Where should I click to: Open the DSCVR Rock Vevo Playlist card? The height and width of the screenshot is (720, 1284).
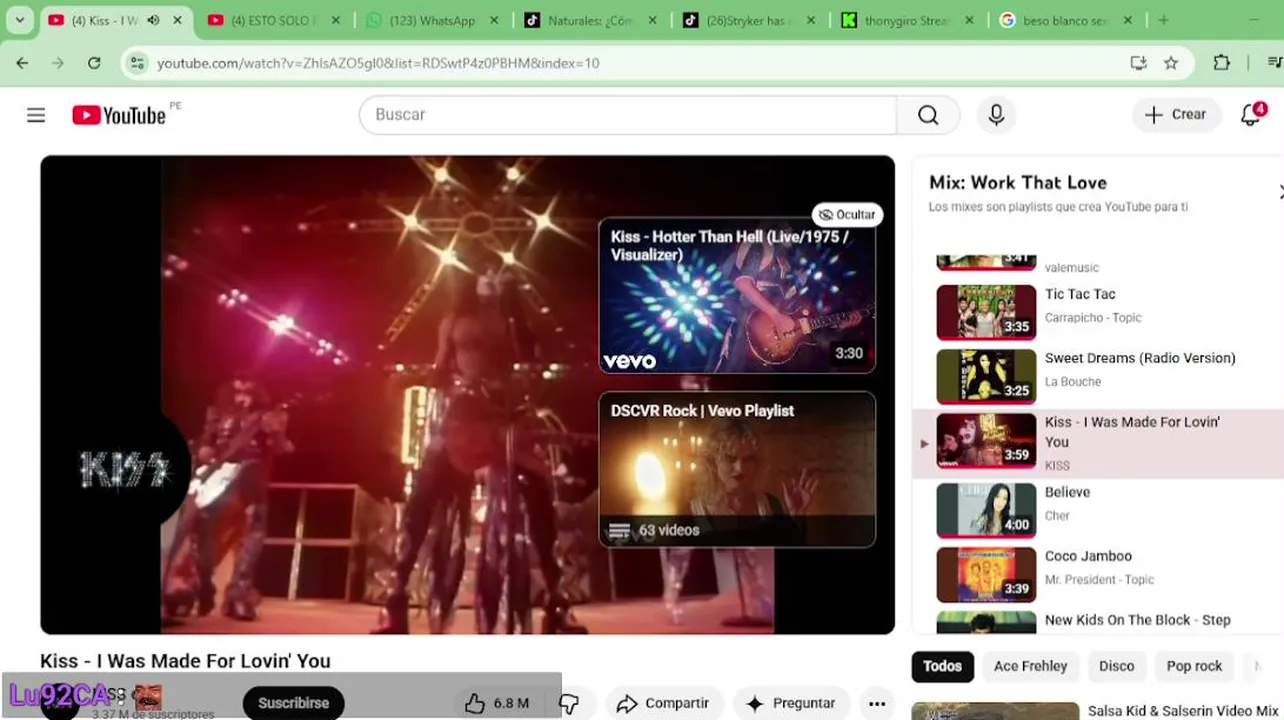pos(737,469)
